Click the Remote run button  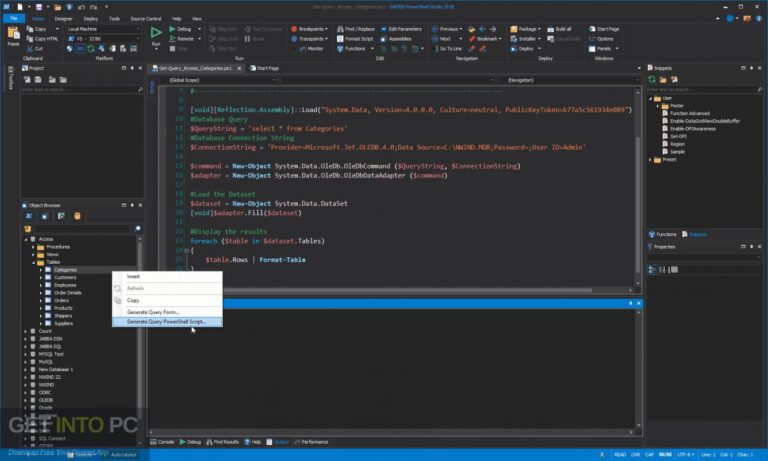(x=182, y=39)
